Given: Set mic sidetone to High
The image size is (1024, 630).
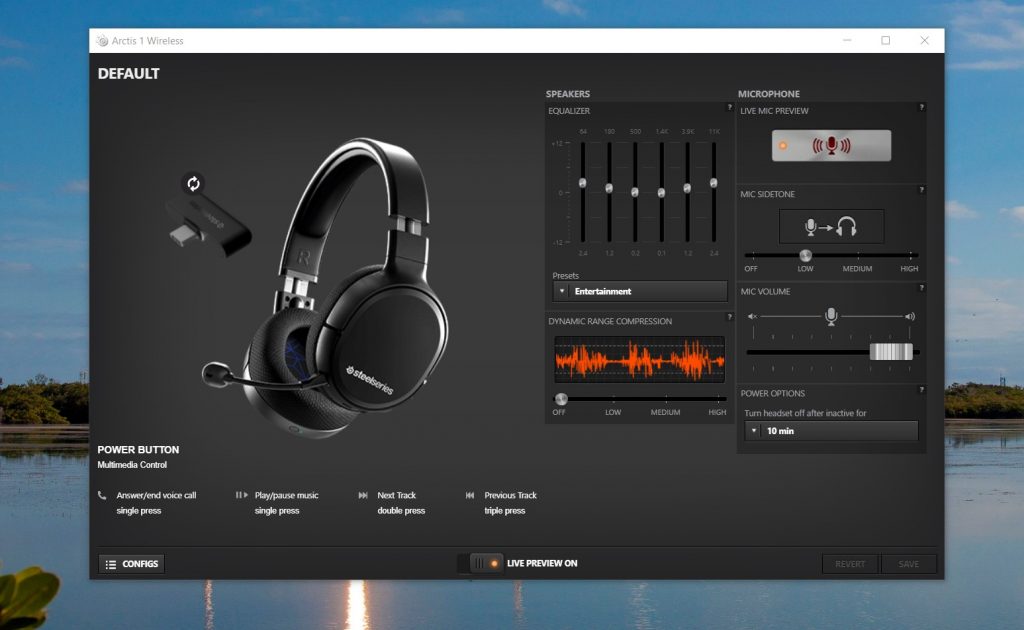Looking at the screenshot, I should (909, 269).
